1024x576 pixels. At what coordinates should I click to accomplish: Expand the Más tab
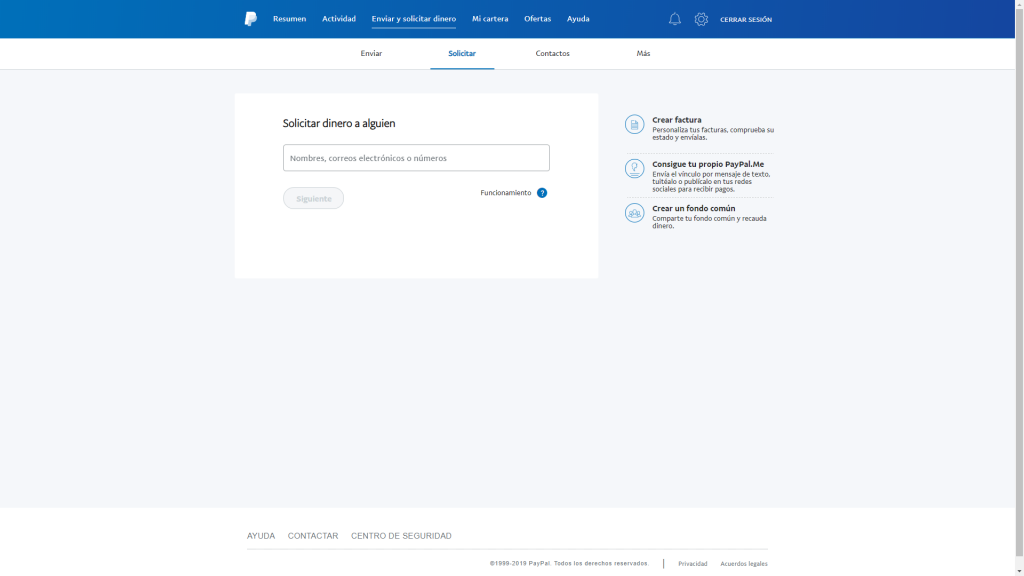643,53
